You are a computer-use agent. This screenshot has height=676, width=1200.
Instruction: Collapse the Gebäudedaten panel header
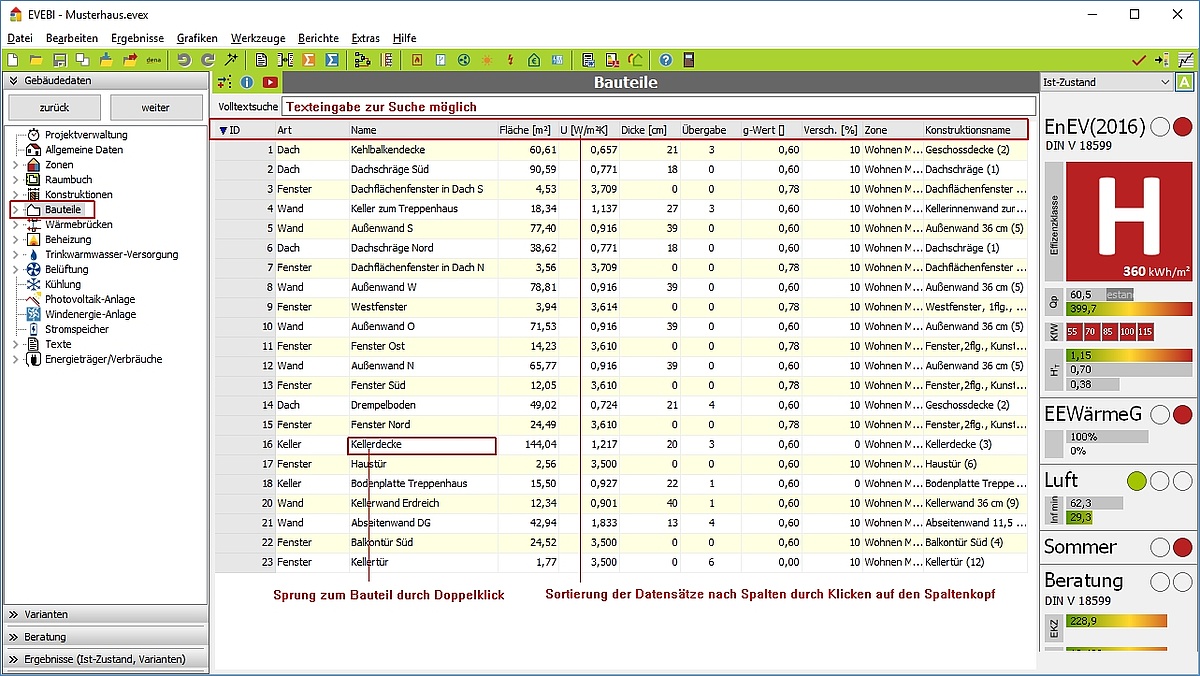point(106,81)
